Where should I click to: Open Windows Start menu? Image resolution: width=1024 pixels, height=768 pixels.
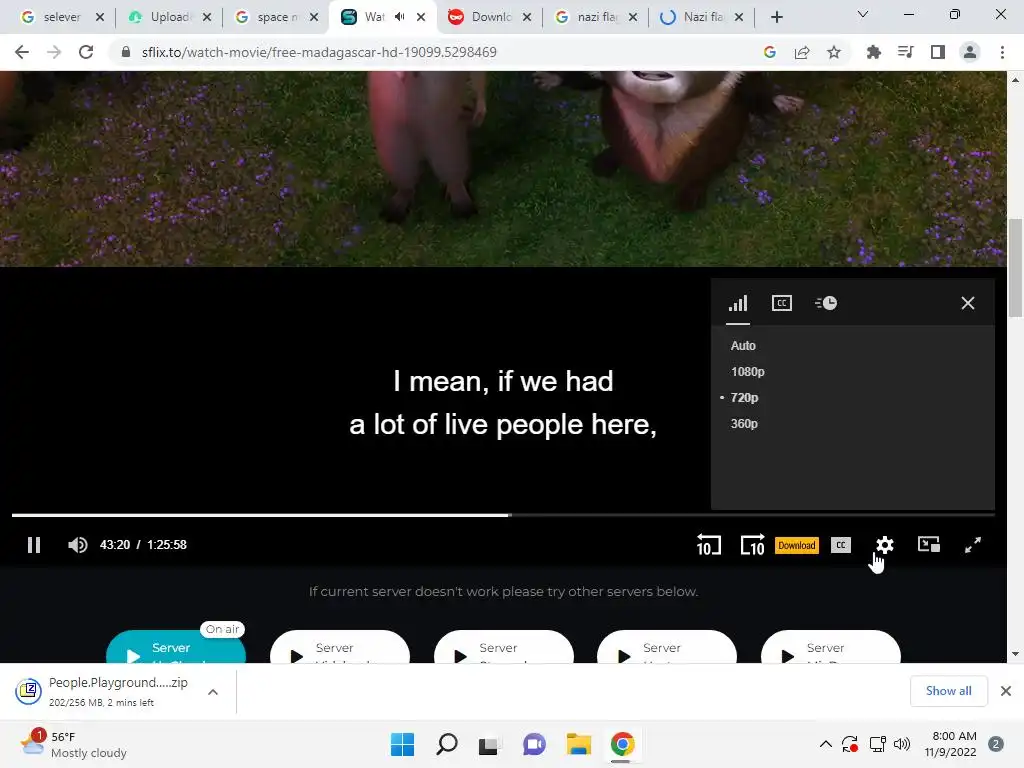(x=402, y=744)
